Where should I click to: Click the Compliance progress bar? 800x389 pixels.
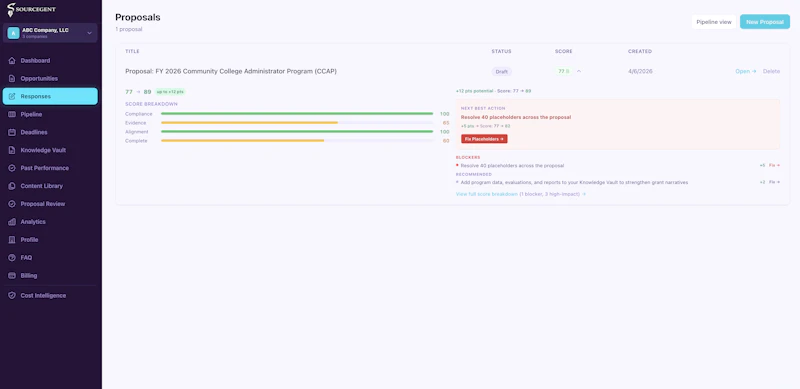(297, 114)
